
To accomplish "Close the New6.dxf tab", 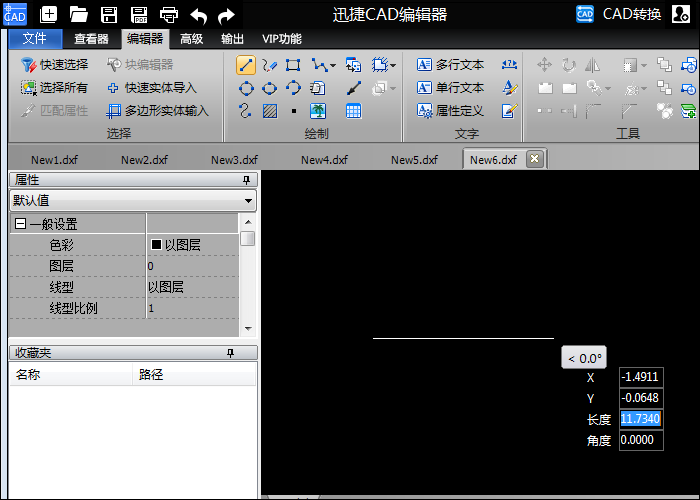I will 535,159.
